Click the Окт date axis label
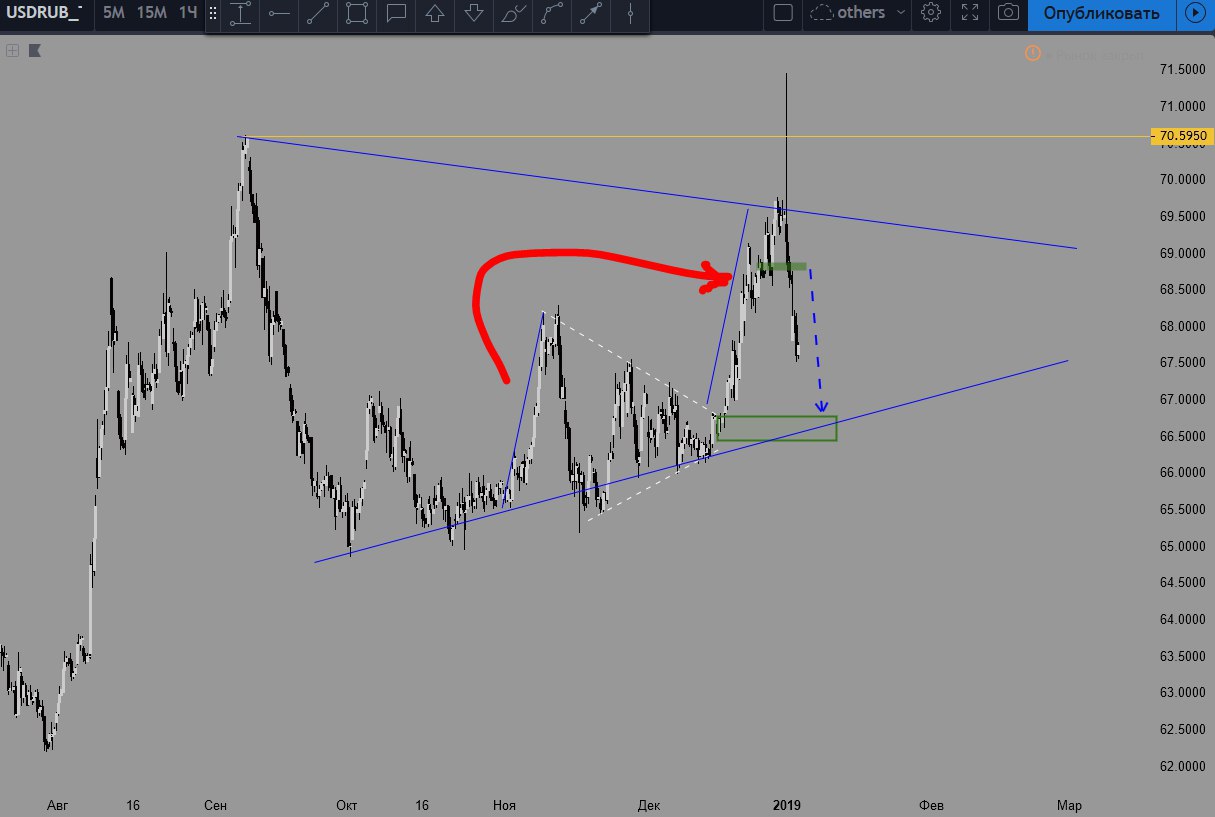The width and height of the screenshot is (1215, 817). coord(347,804)
